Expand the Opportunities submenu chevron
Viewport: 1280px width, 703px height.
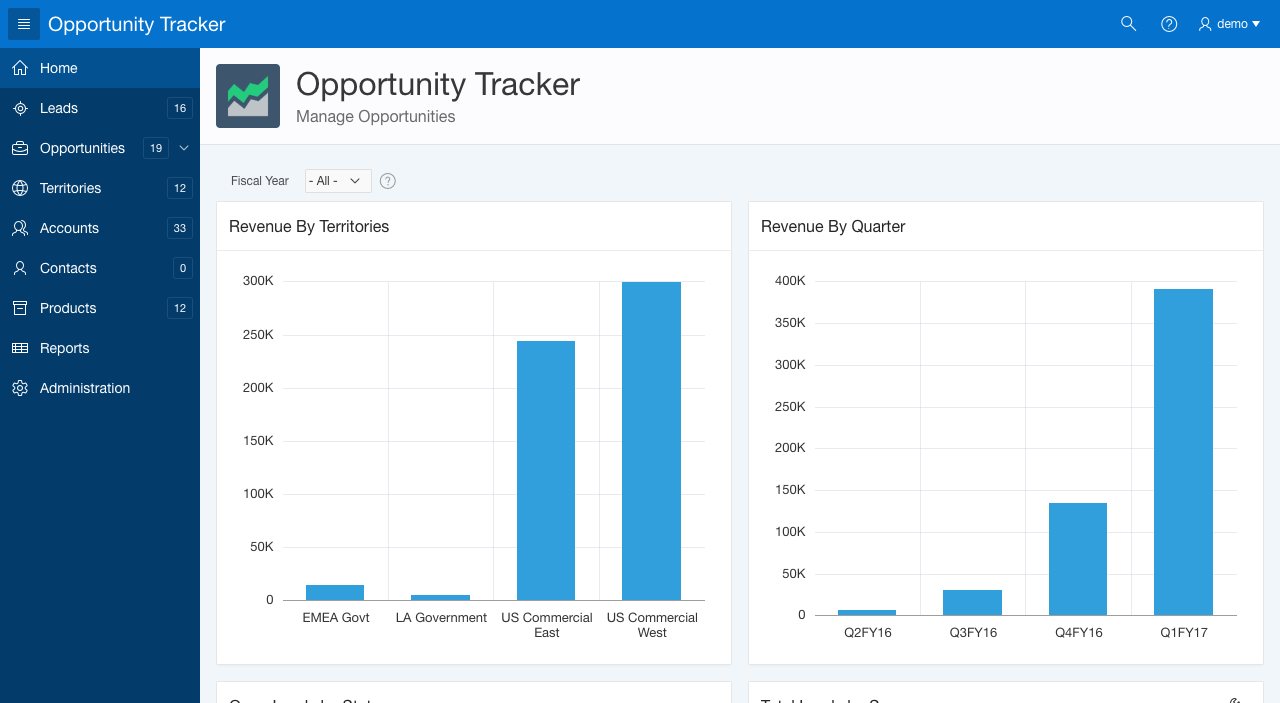click(184, 148)
